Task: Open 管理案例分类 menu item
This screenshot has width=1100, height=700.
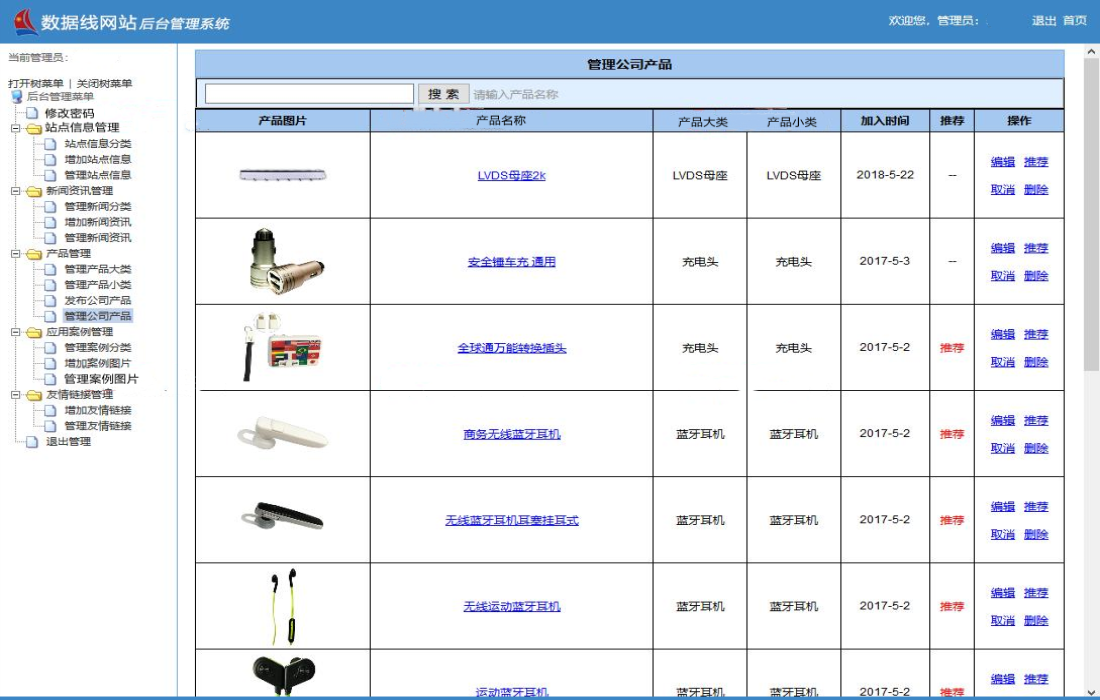Action: [98, 348]
